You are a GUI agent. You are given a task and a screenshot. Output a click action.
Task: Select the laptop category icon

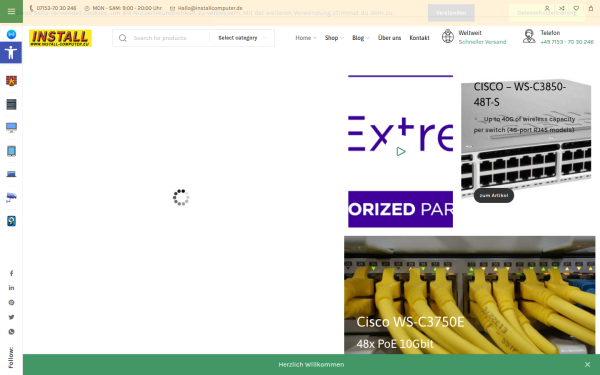11,174
